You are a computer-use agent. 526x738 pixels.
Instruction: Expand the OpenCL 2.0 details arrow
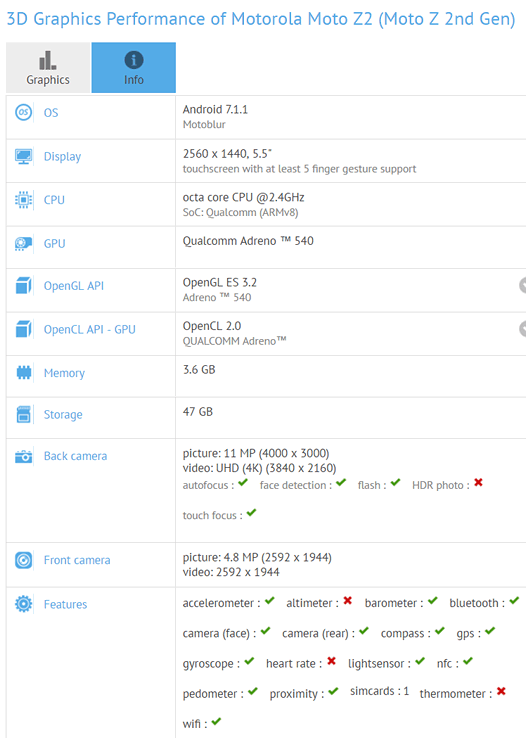[522, 329]
